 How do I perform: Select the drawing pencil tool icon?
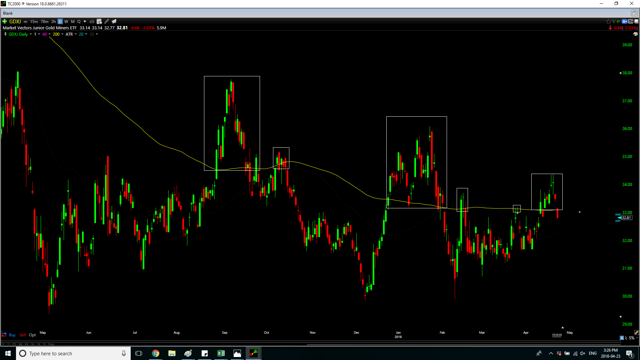click(106, 21)
